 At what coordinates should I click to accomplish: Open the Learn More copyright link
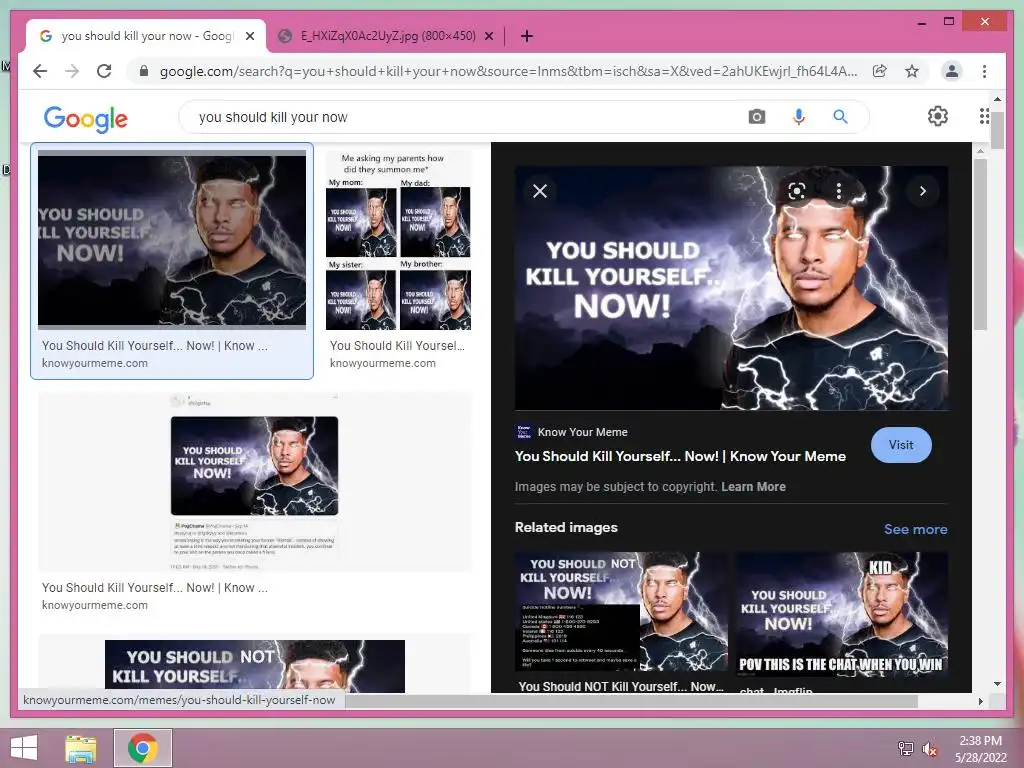pyautogui.click(x=753, y=487)
